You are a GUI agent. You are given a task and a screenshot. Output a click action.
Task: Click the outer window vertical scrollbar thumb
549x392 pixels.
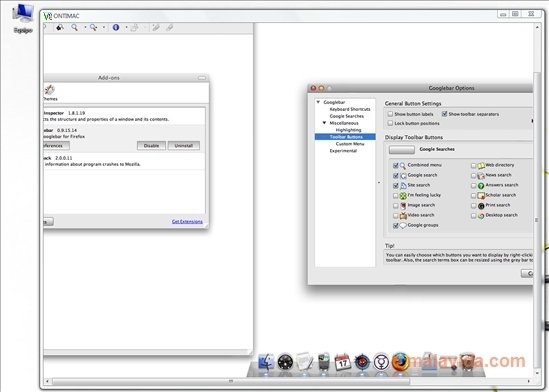pyautogui.click(x=537, y=219)
